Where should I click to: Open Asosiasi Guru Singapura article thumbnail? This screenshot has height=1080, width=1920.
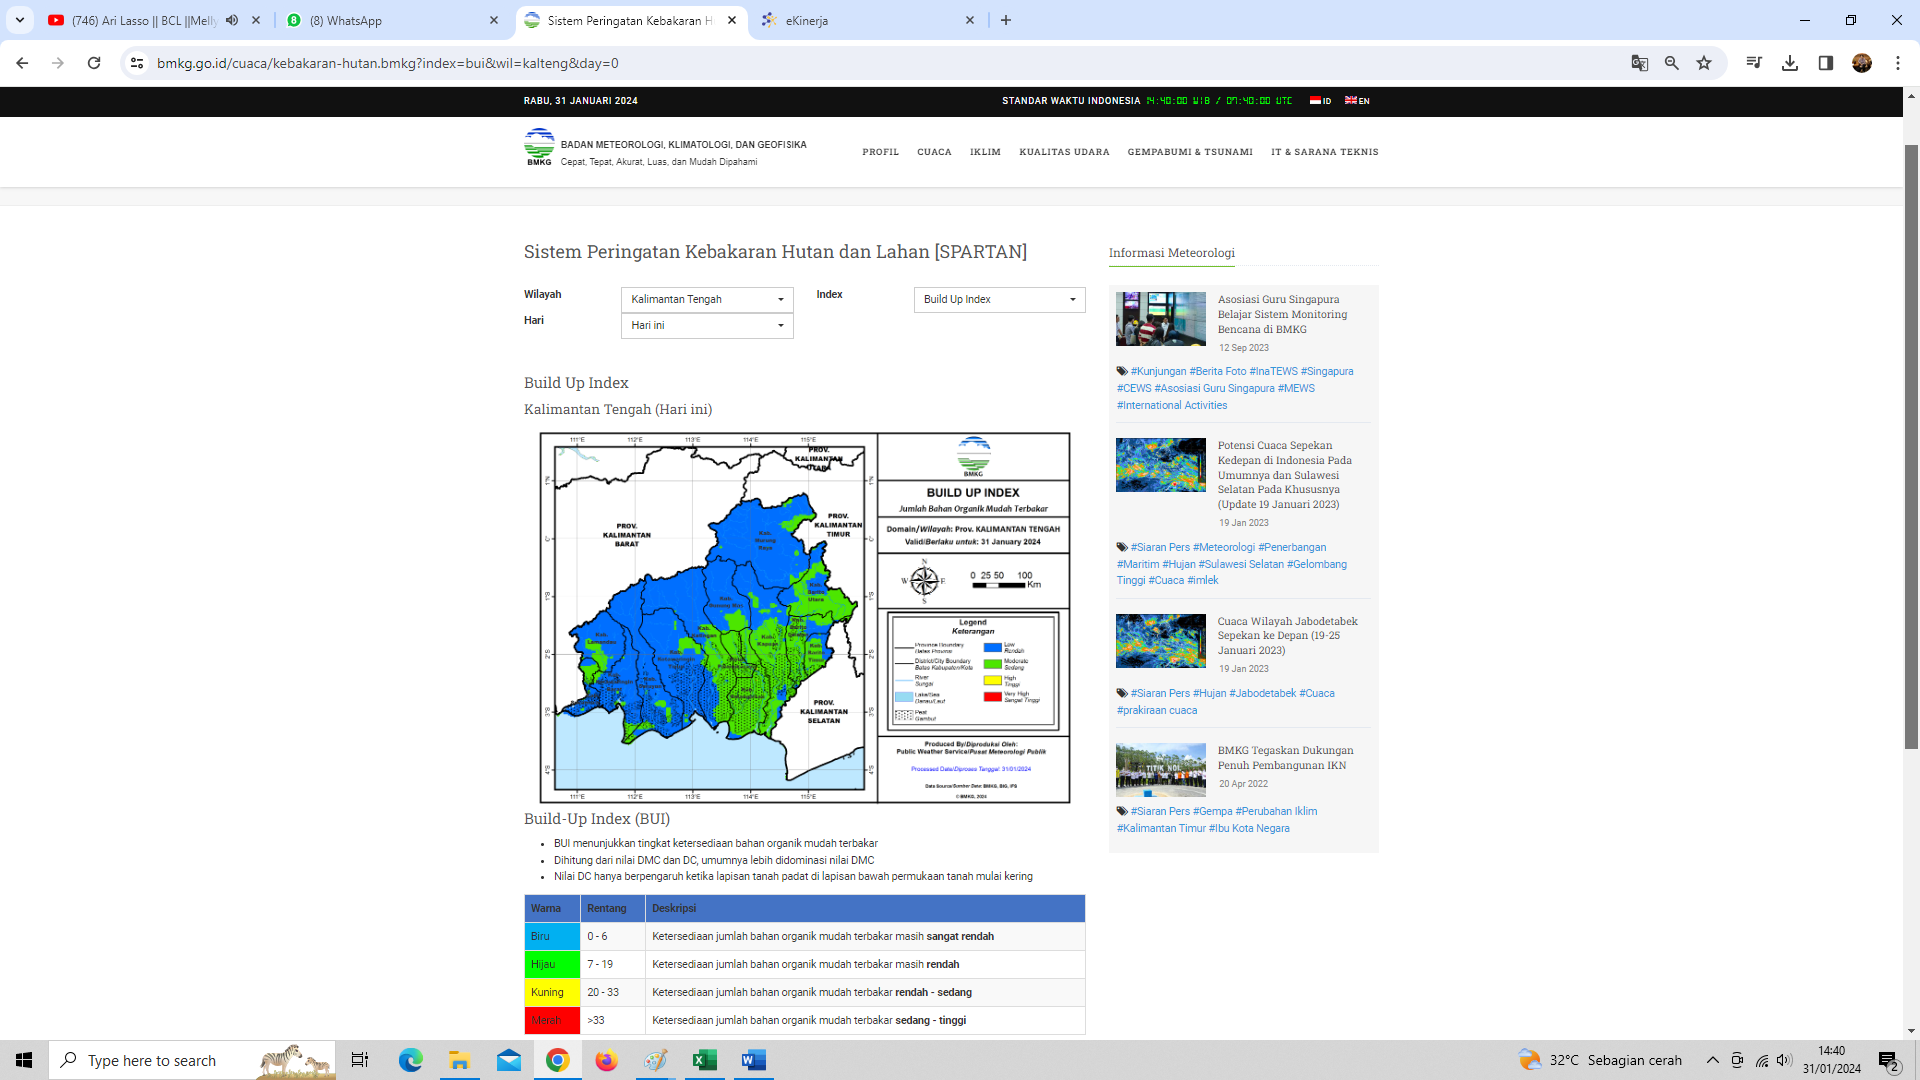pos(1161,319)
